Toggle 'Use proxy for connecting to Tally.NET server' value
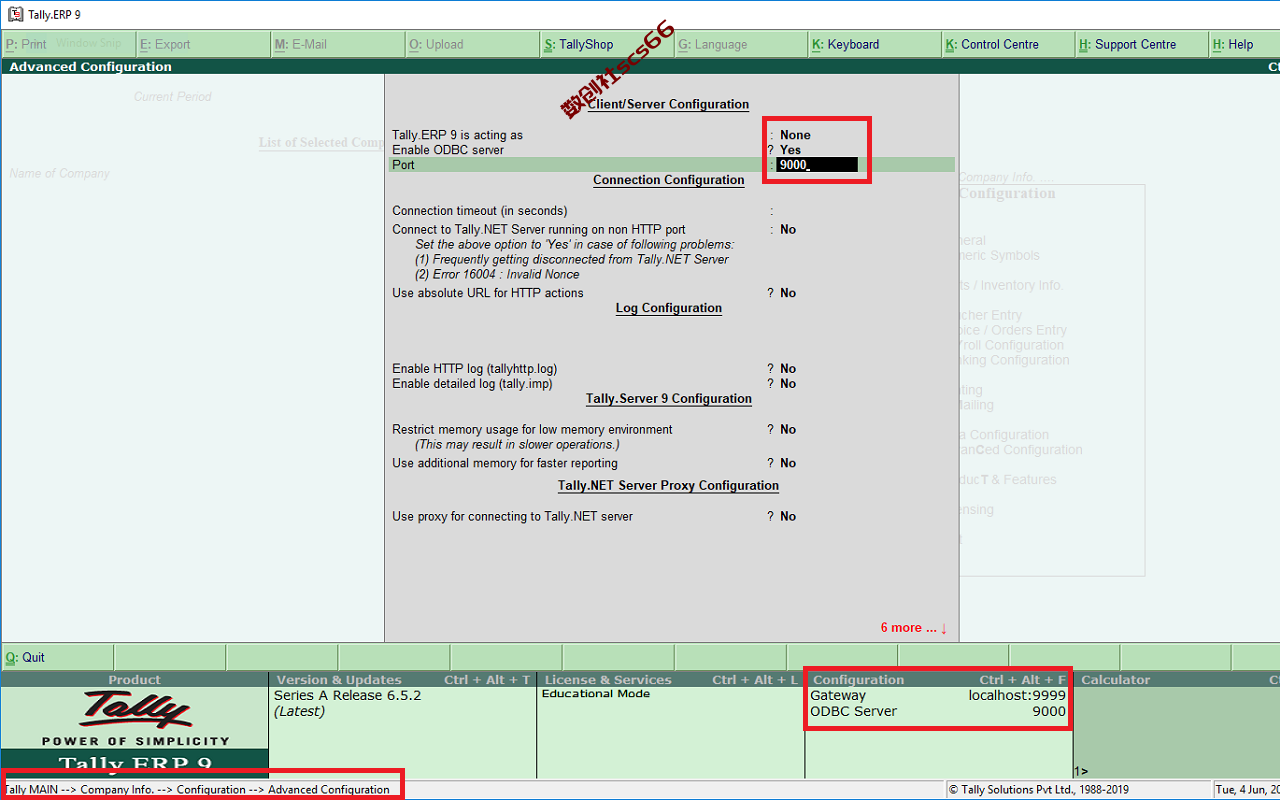Image resolution: width=1280 pixels, height=800 pixels. 788,517
